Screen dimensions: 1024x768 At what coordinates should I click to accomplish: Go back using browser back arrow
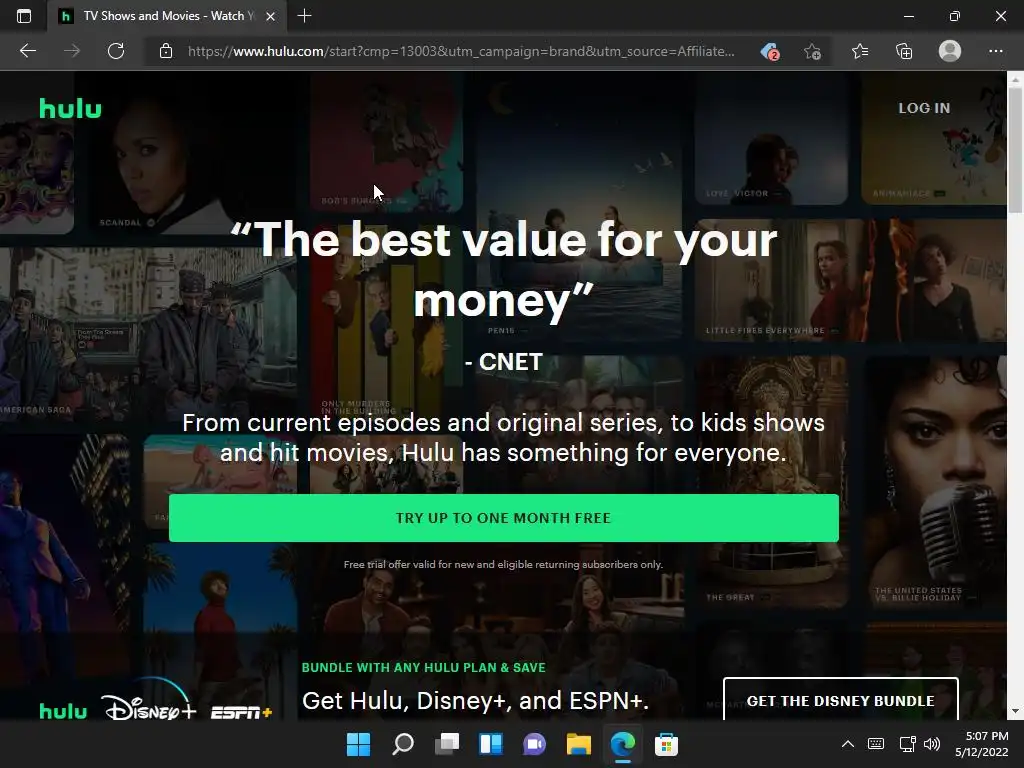28,51
